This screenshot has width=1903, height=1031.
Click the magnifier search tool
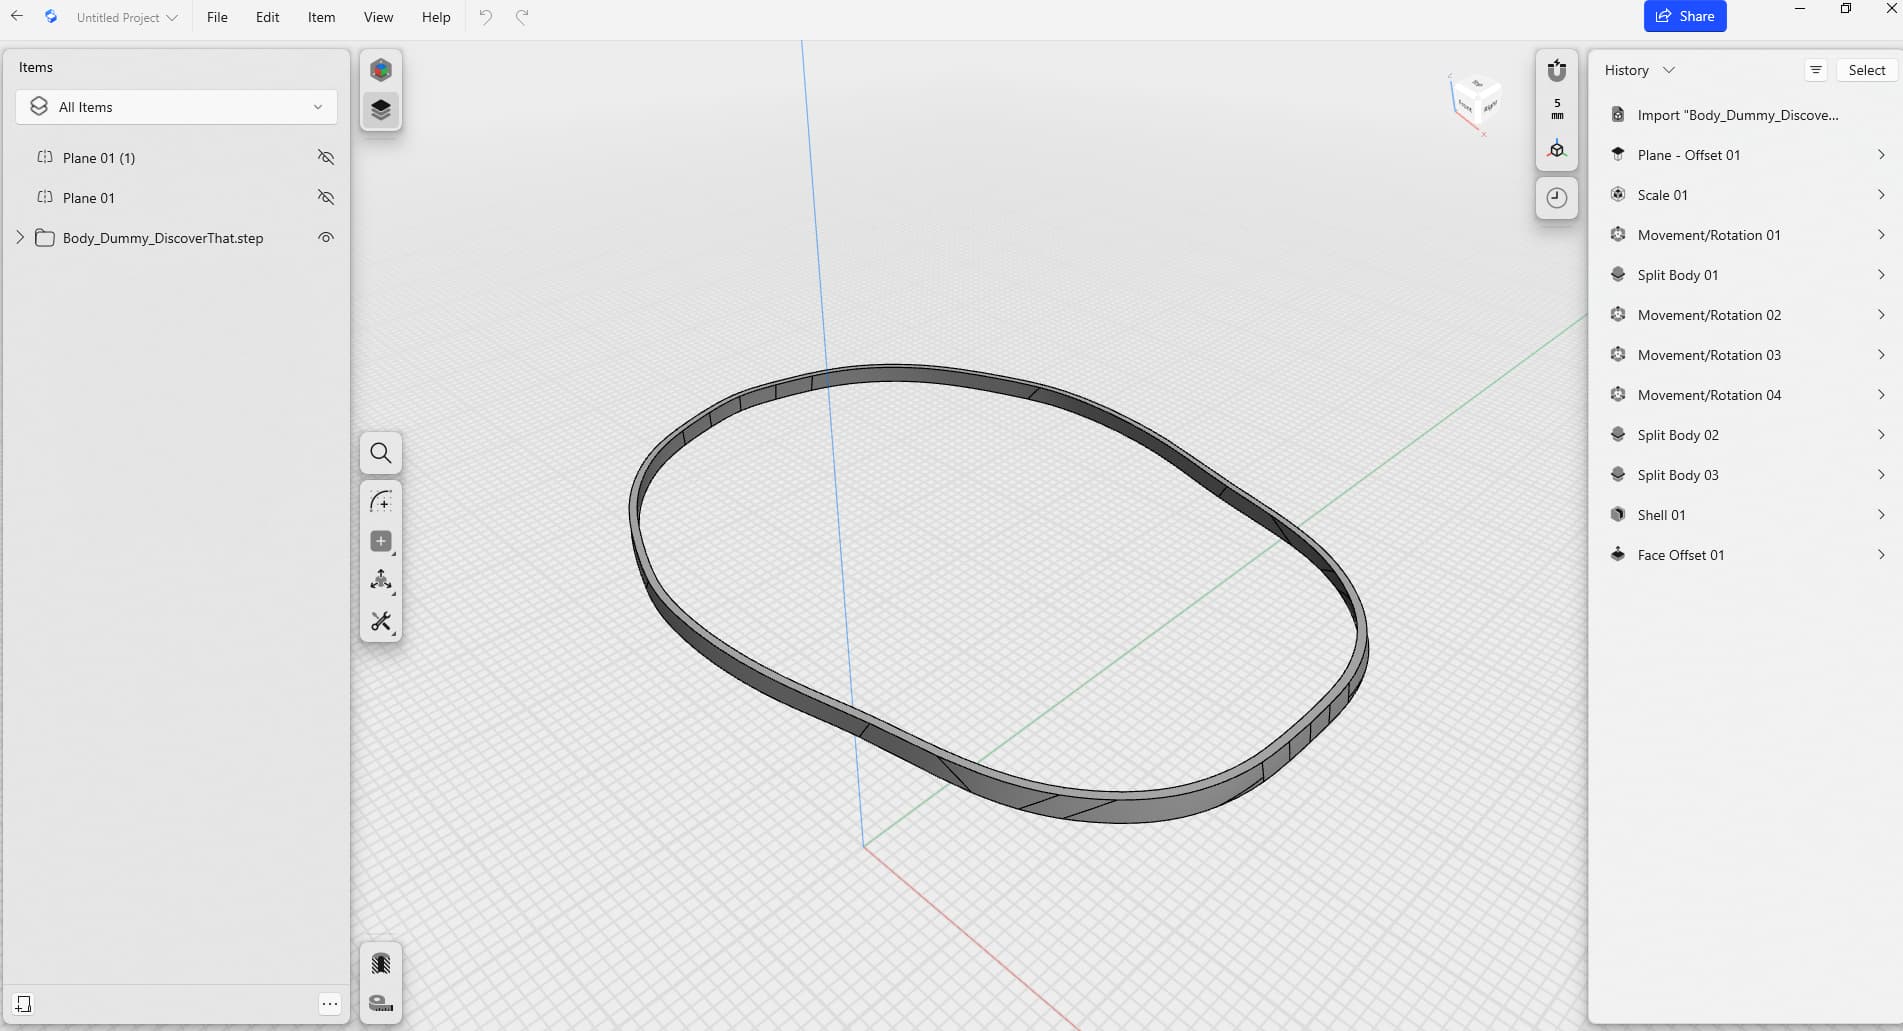(x=381, y=453)
